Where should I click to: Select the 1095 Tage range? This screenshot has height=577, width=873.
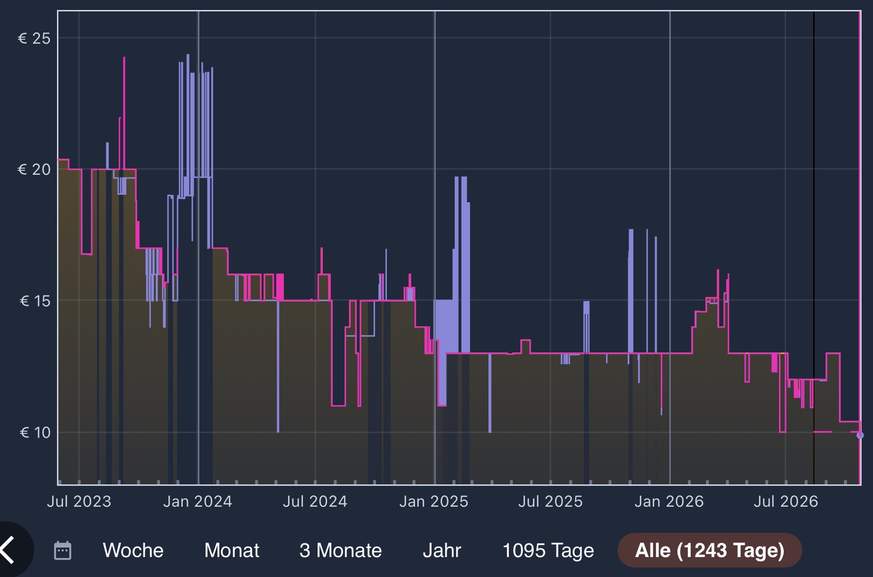pos(548,550)
